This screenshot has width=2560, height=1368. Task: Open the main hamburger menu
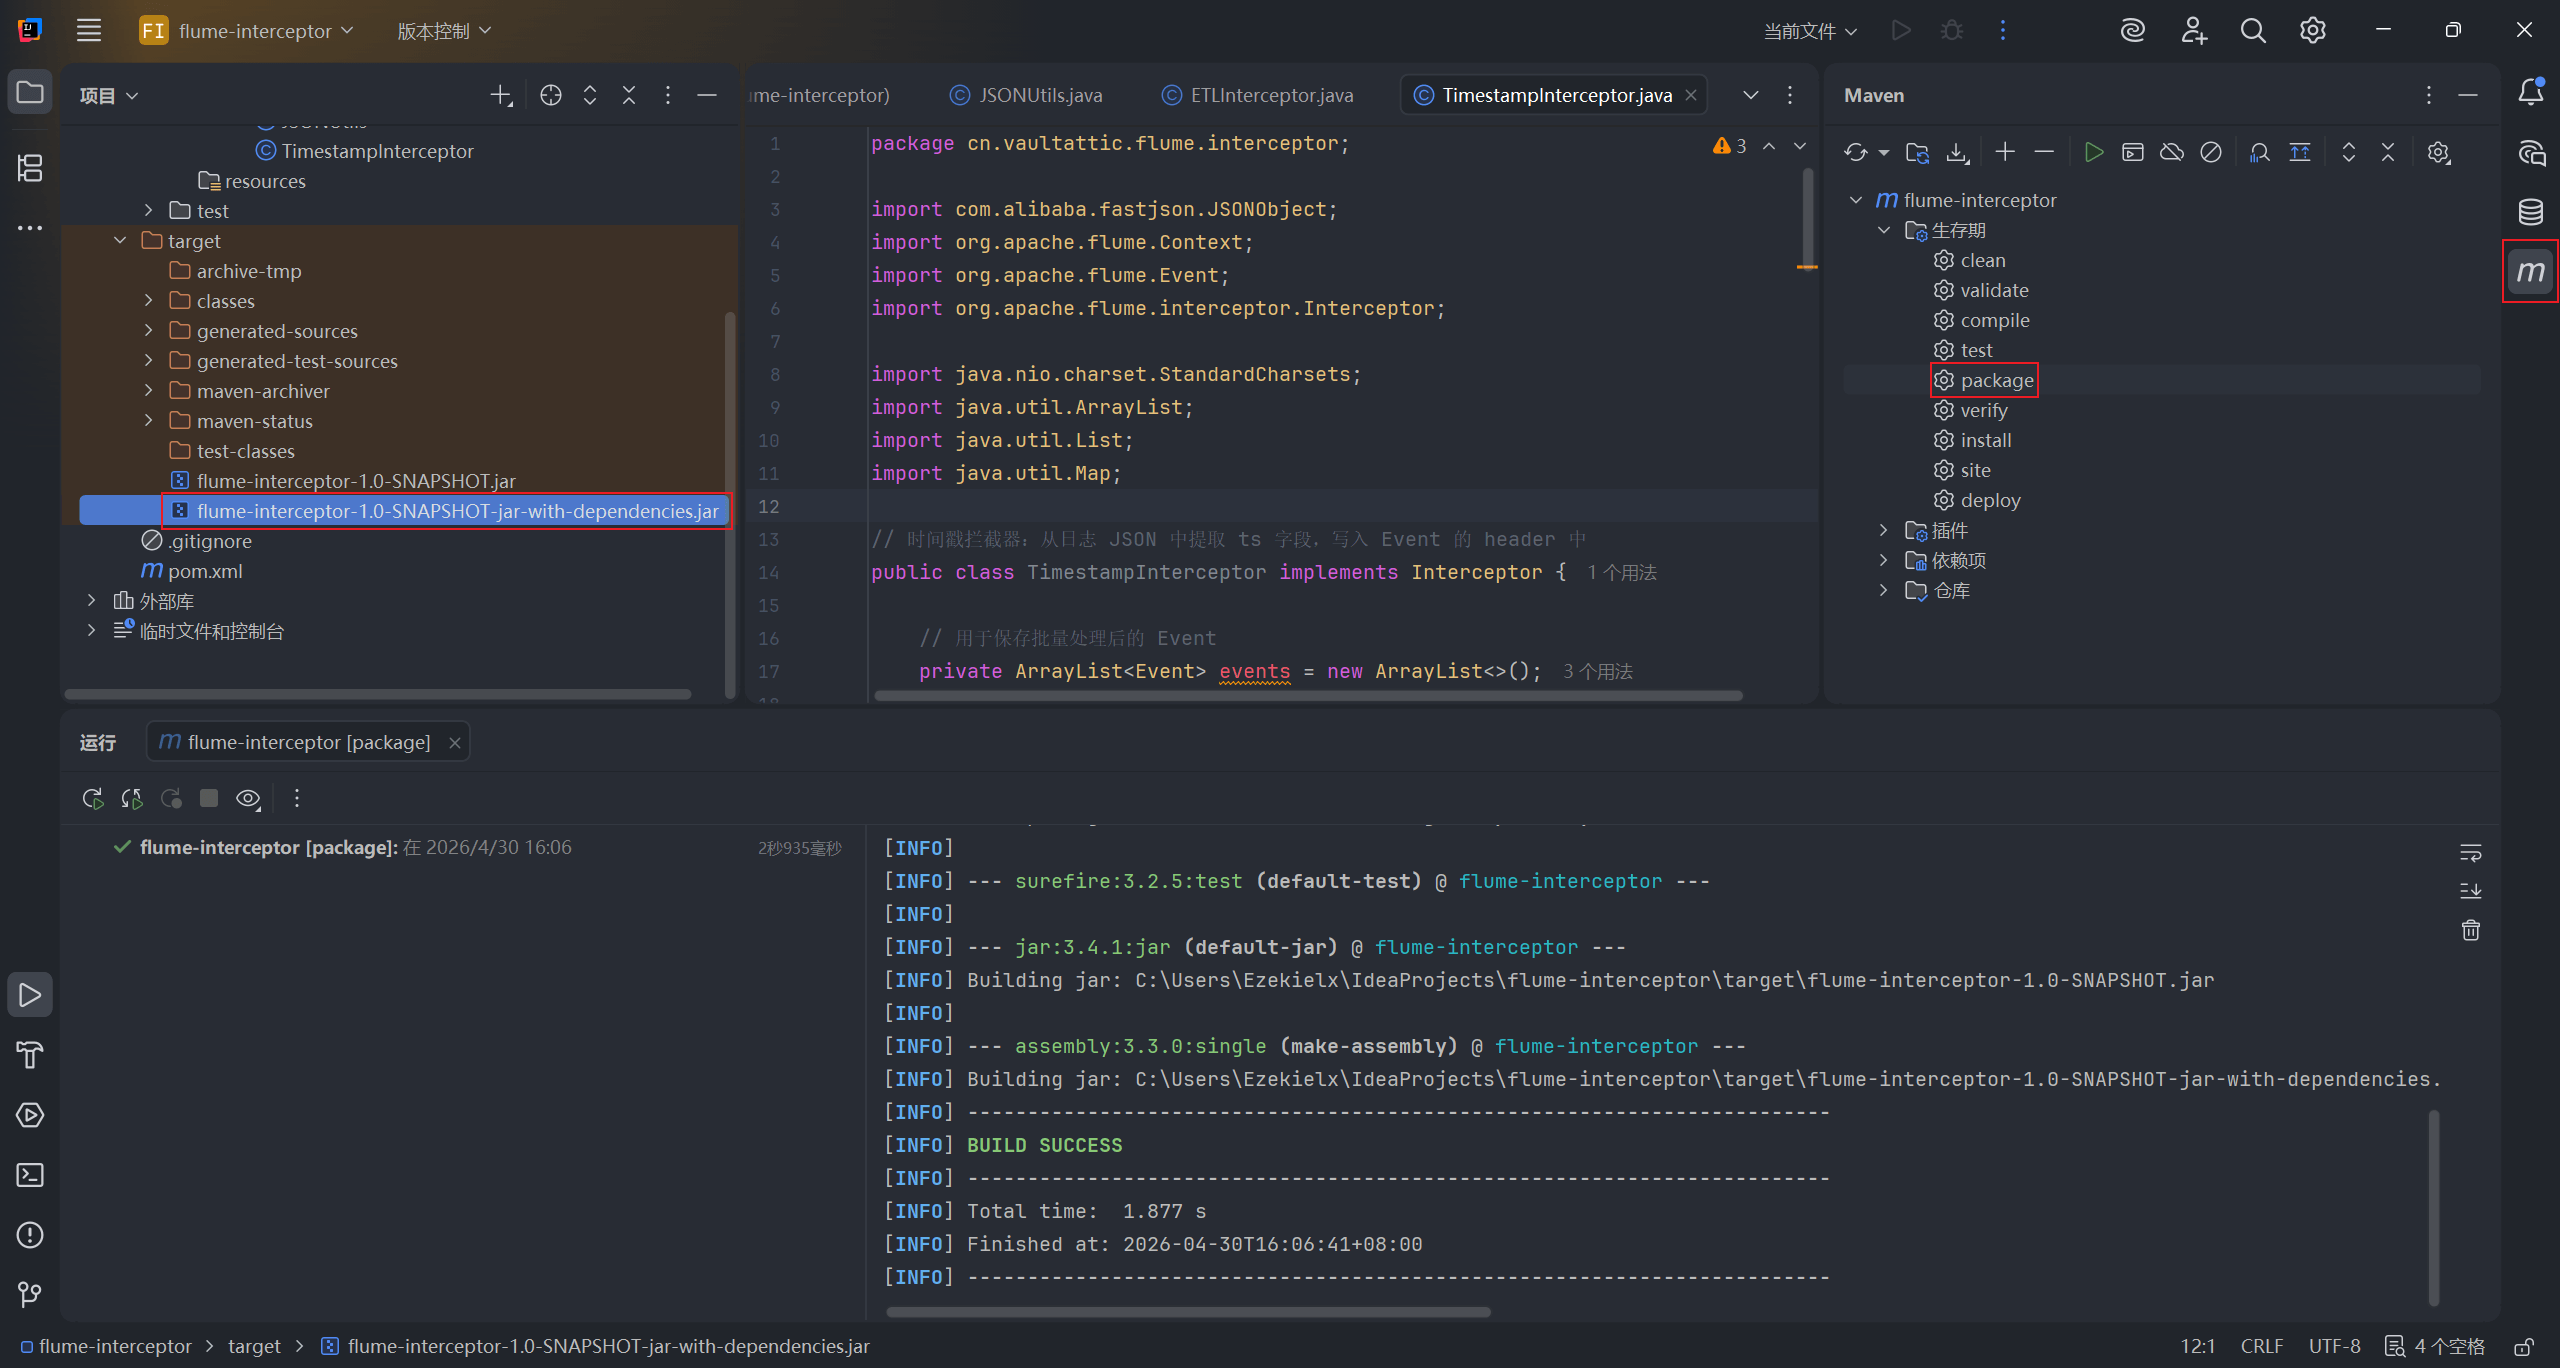(x=89, y=30)
